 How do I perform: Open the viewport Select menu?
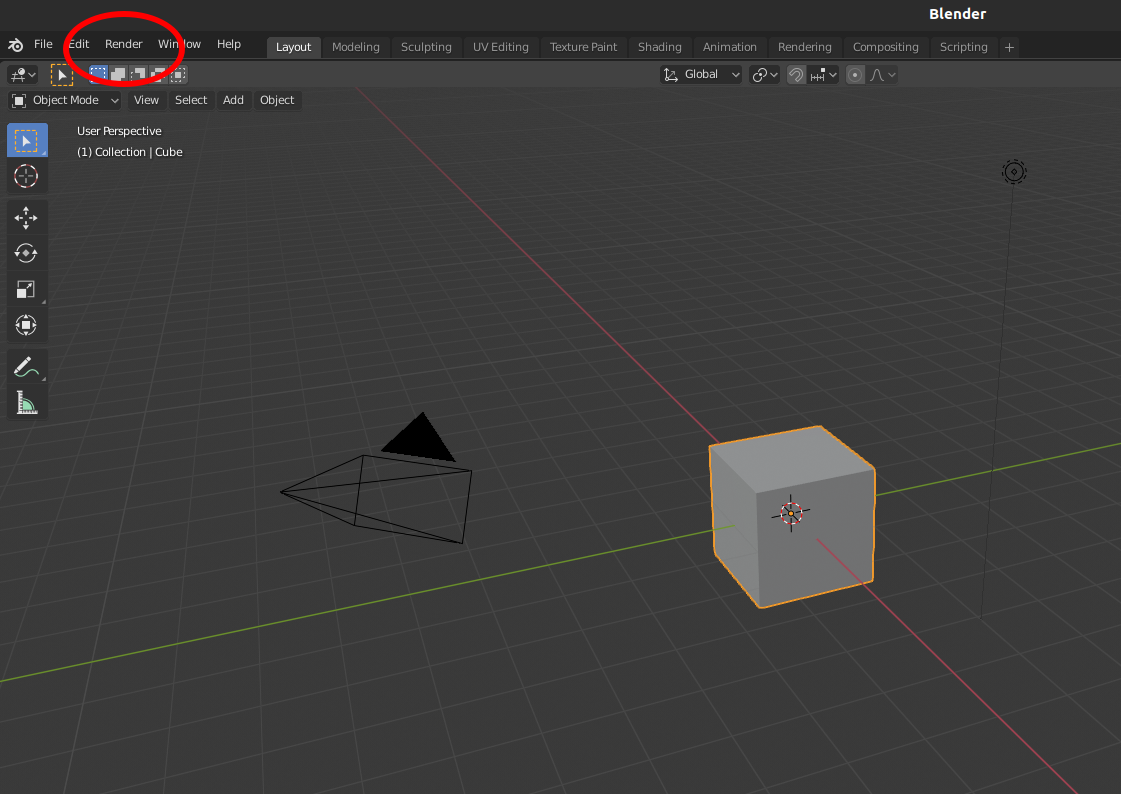191,100
